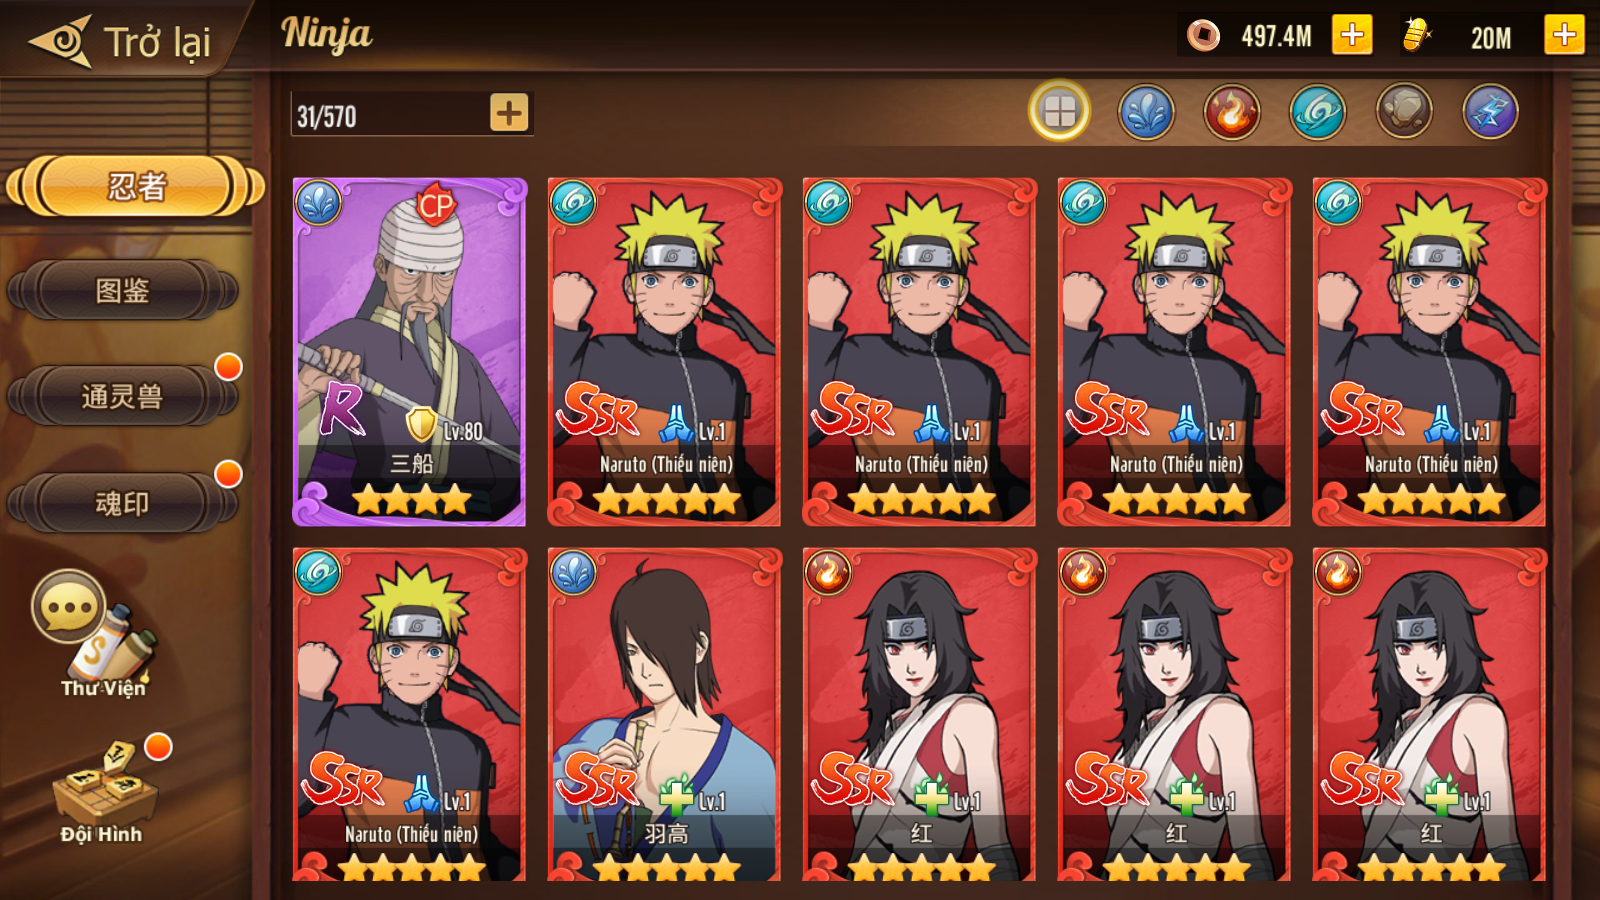This screenshot has height=900, width=1600.
Task: Filter ninjas by fire element icon
Action: [x=1232, y=111]
